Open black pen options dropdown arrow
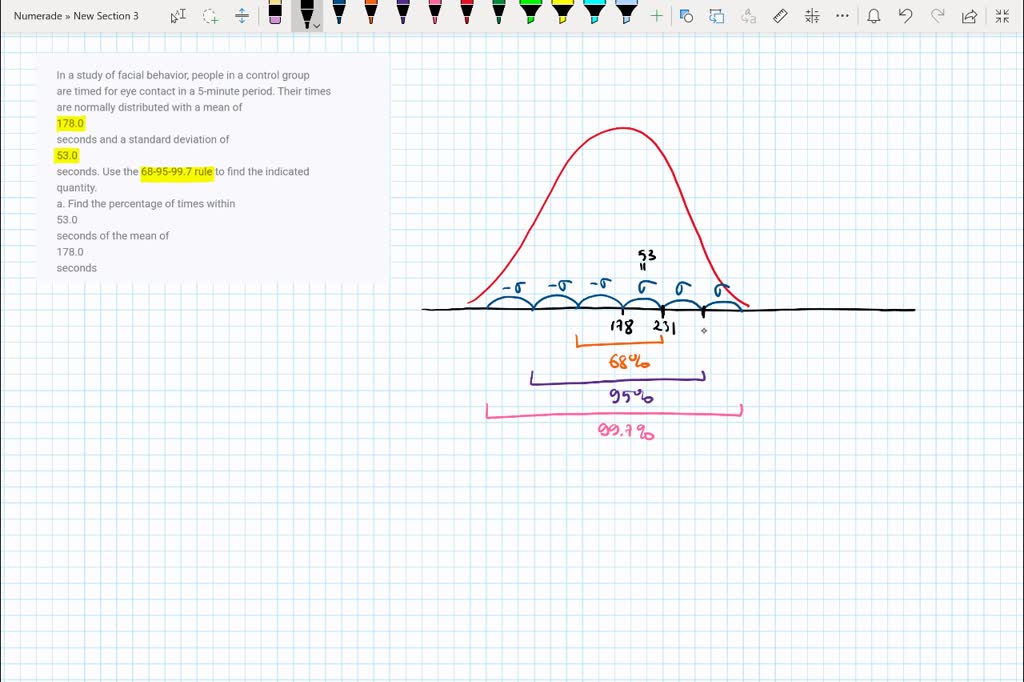Viewport: 1024px width, 682px height. [317, 26]
